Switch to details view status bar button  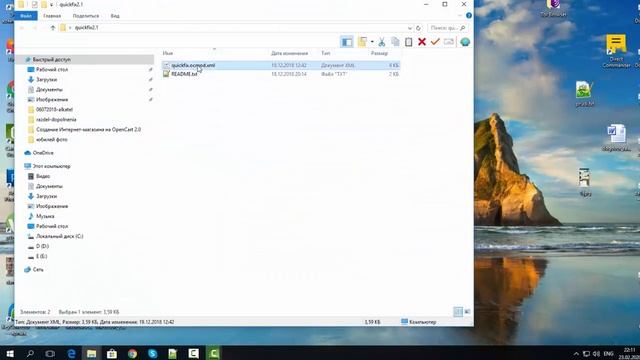[458, 312]
